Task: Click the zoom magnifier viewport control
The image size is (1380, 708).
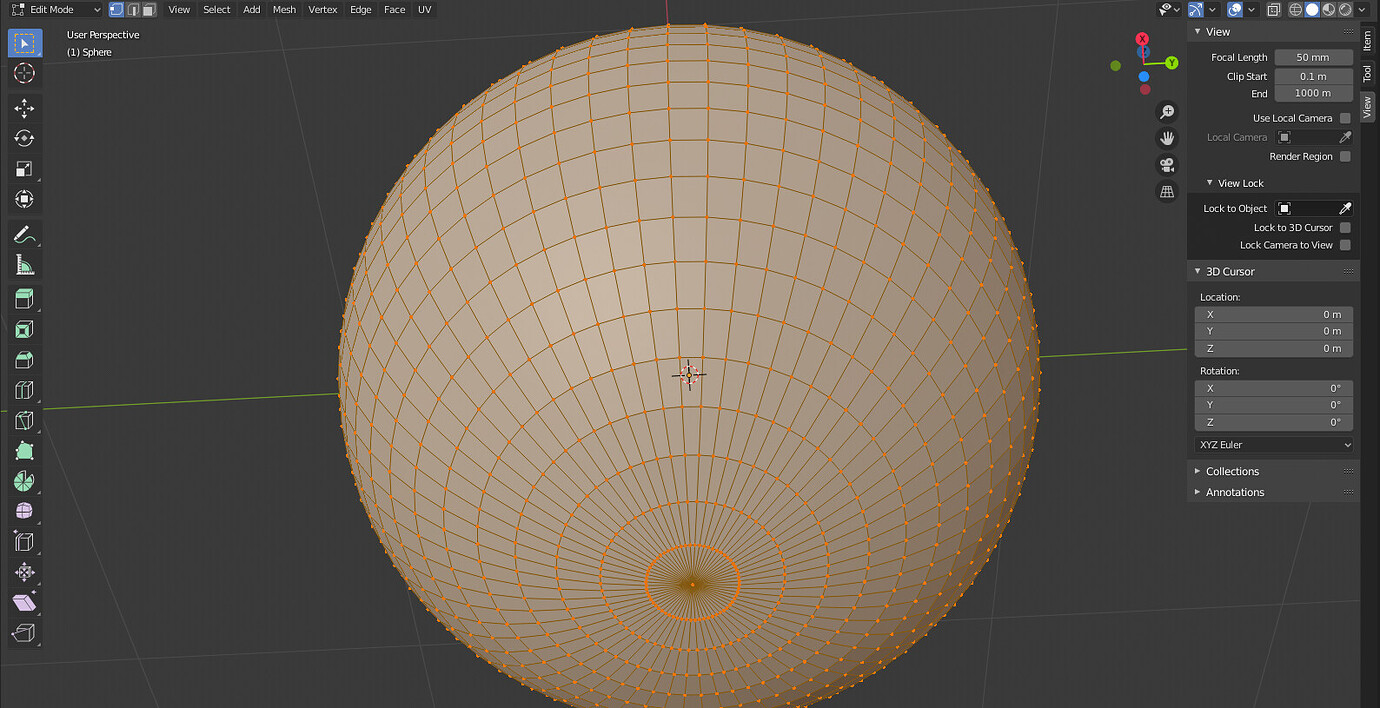Action: click(1167, 111)
